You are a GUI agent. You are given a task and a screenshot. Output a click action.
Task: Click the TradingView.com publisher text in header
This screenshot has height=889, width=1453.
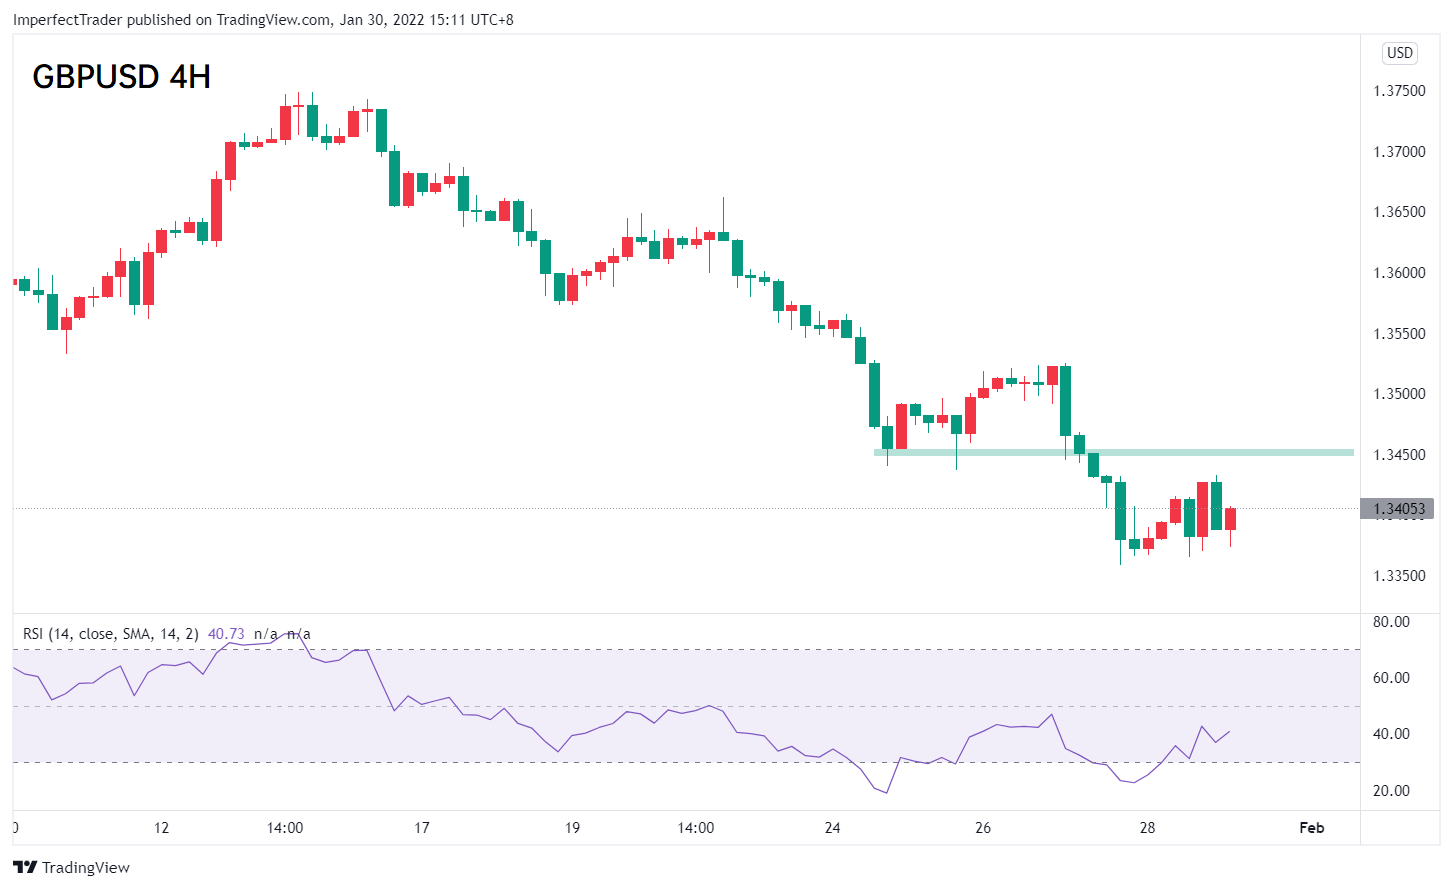pos(273,19)
